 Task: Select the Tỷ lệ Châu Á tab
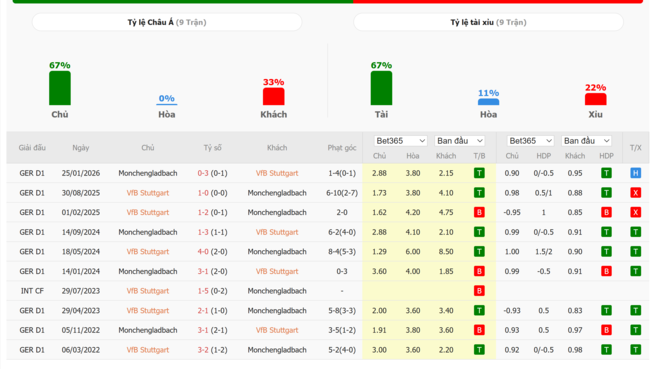(167, 22)
